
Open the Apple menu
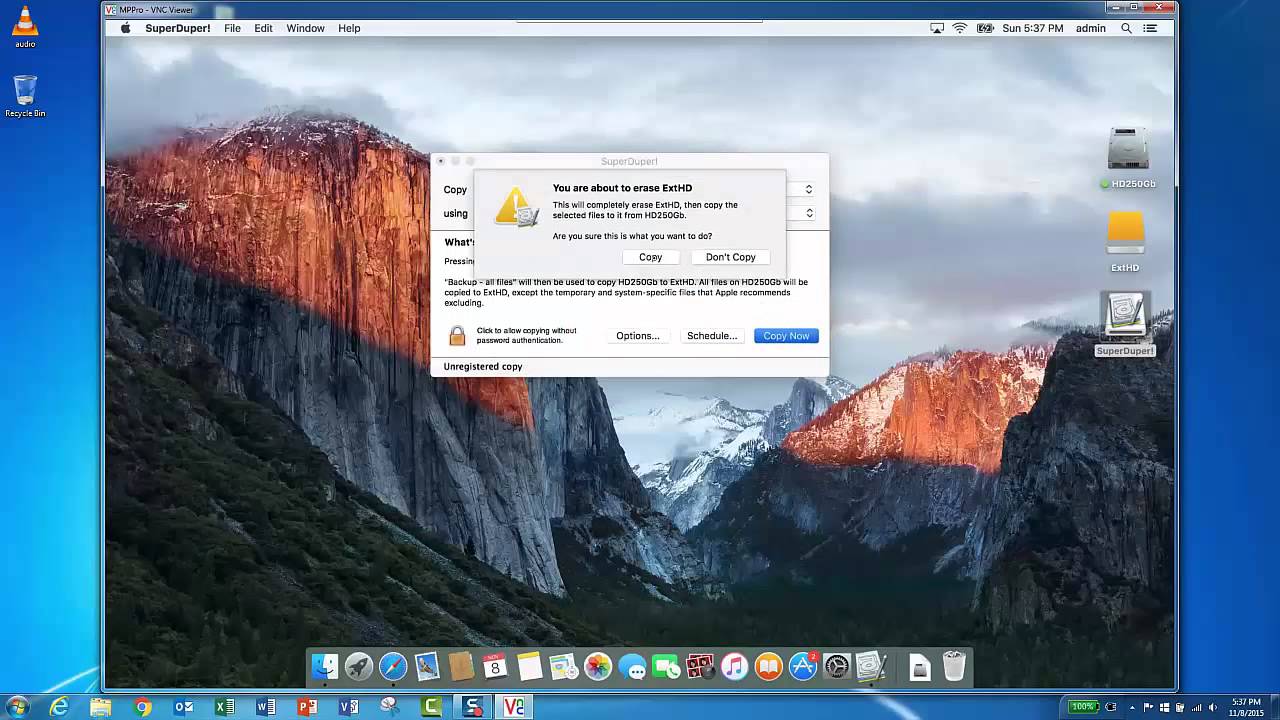pyautogui.click(x=125, y=28)
